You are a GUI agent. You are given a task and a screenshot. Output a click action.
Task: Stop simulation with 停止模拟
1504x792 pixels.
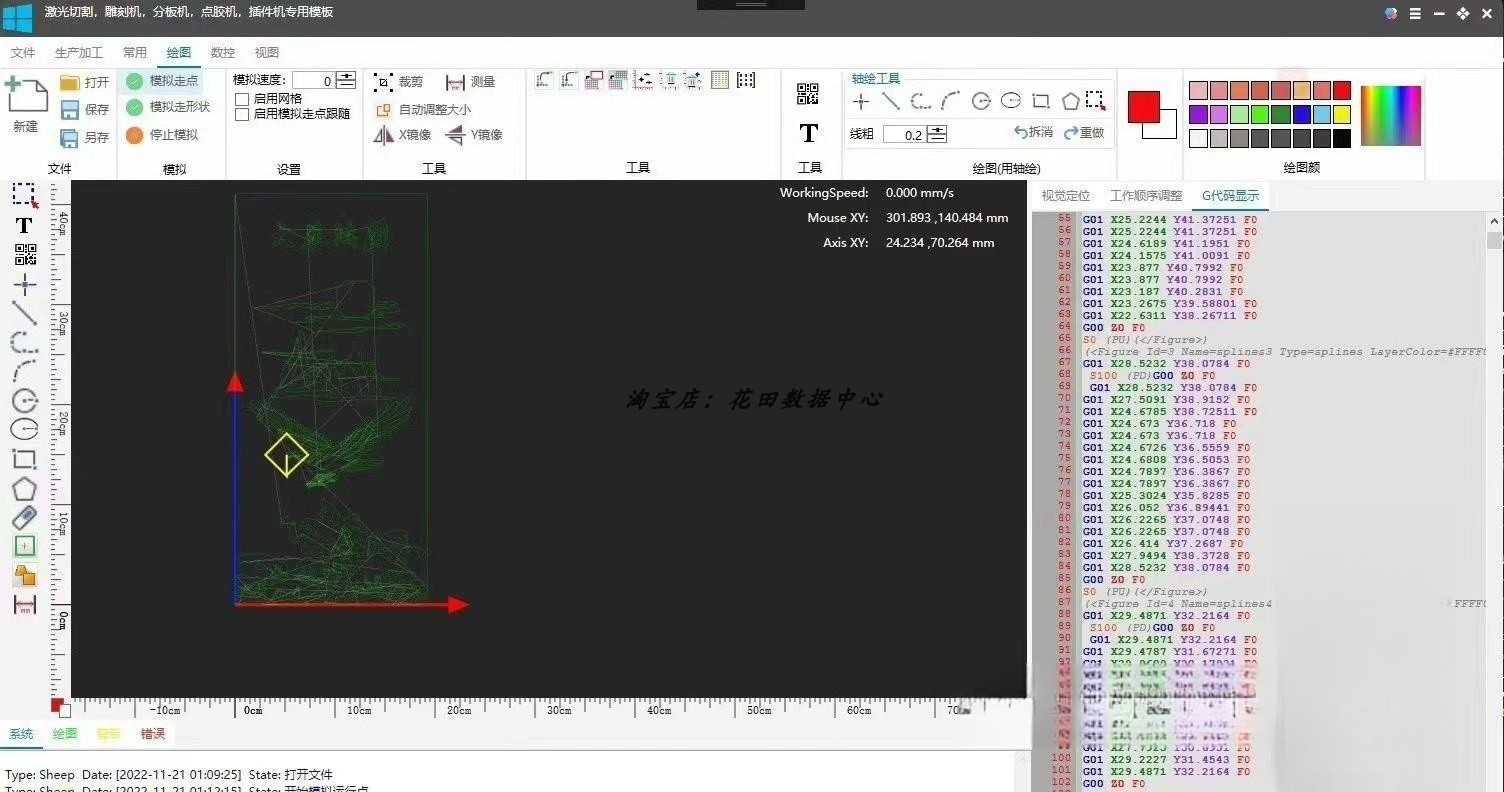(163, 135)
